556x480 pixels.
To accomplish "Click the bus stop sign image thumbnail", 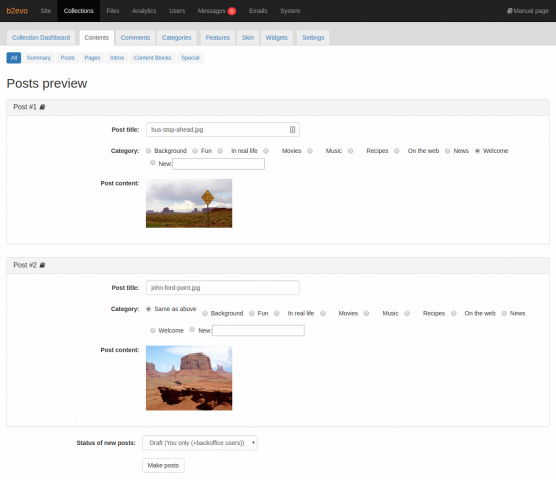I will (189, 203).
